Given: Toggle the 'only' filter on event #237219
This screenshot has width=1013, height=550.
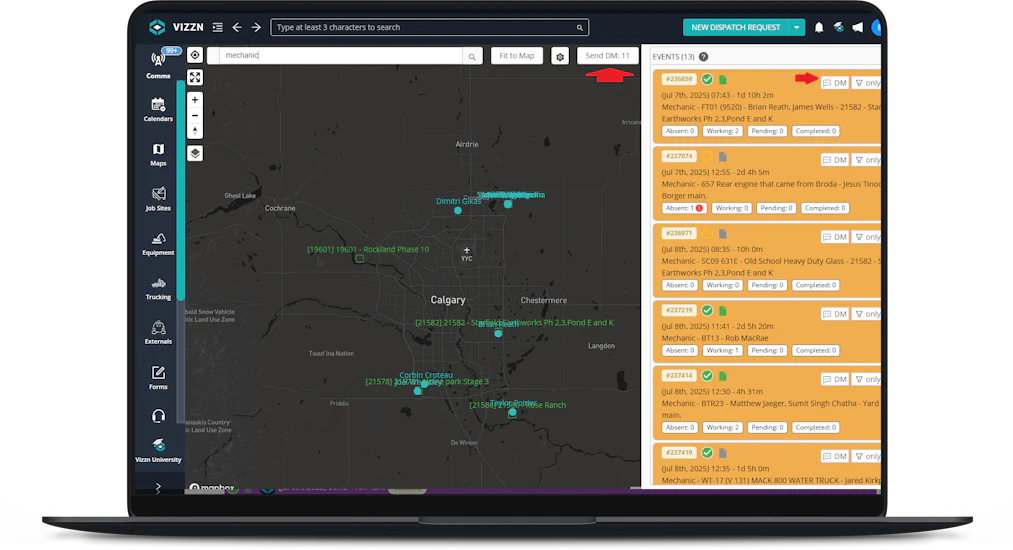Looking at the screenshot, I should [867, 314].
